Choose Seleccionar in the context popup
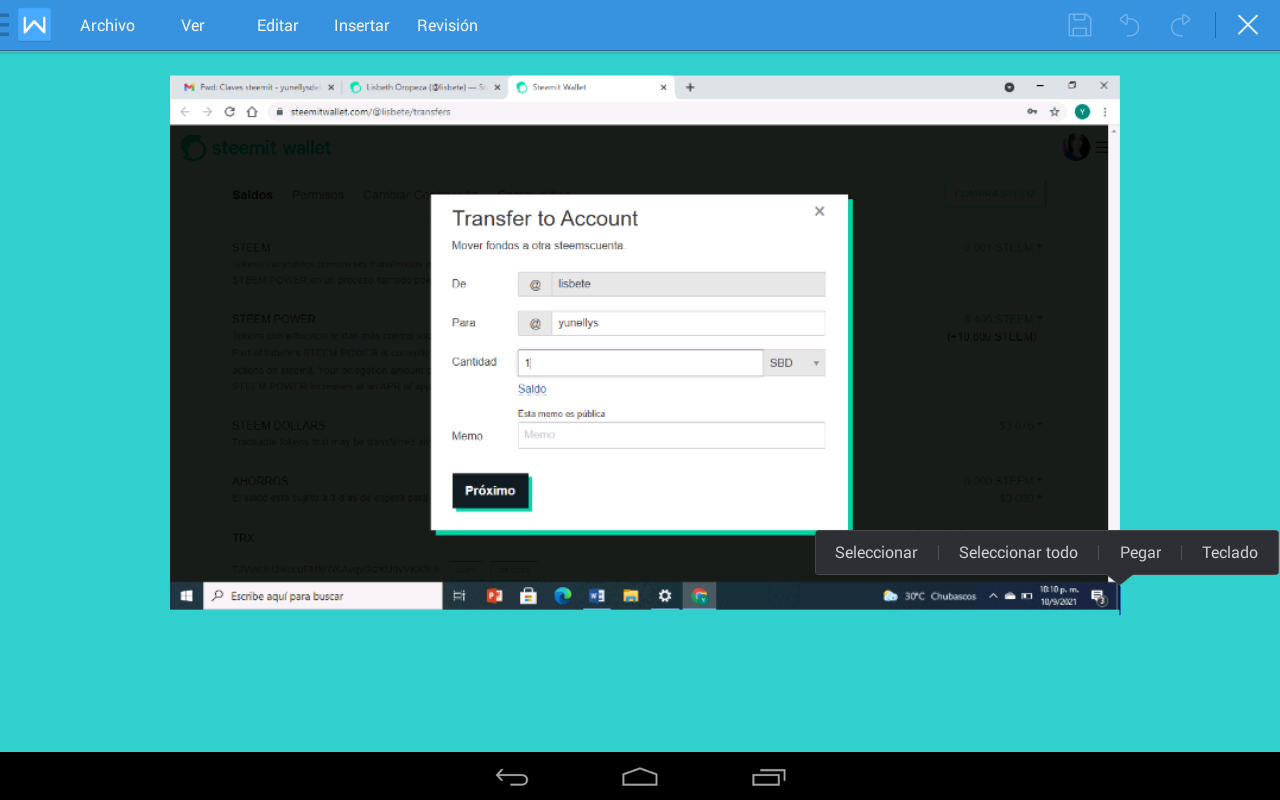This screenshot has height=800, width=1280. (876, 553)
